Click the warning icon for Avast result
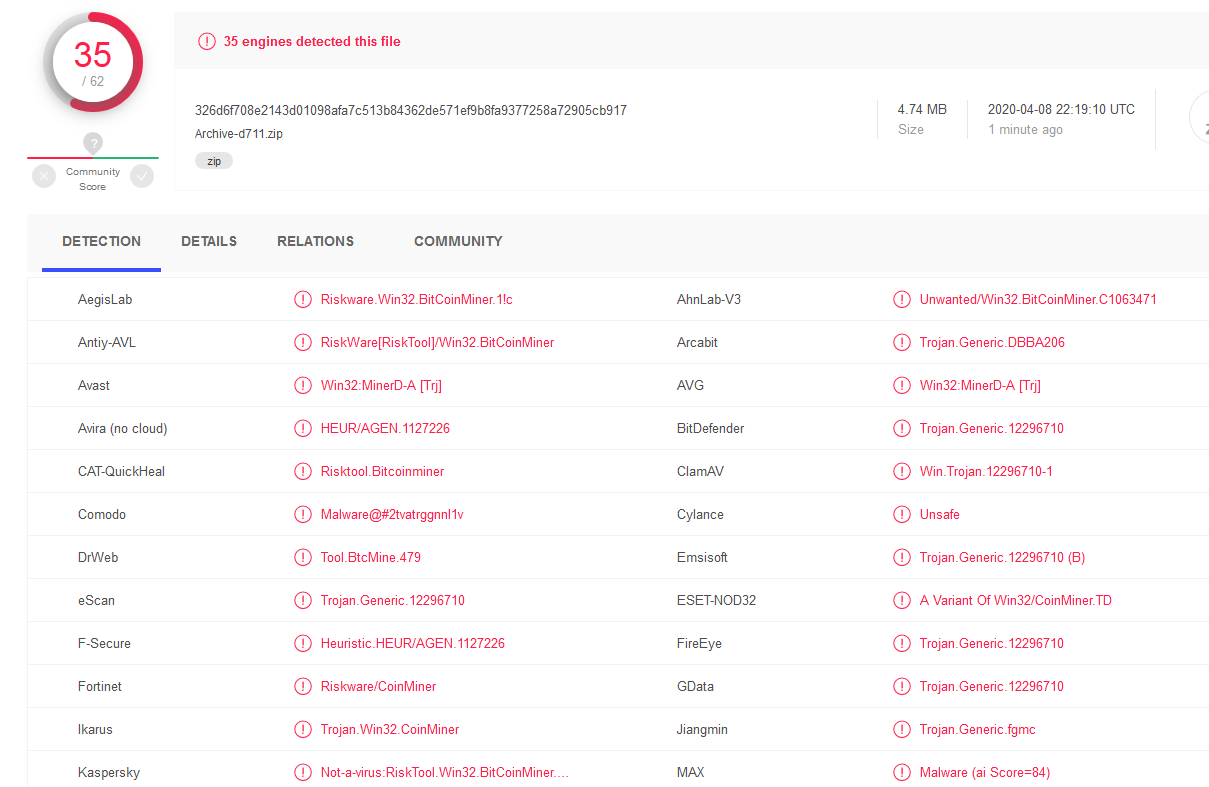 pos(303,385)
